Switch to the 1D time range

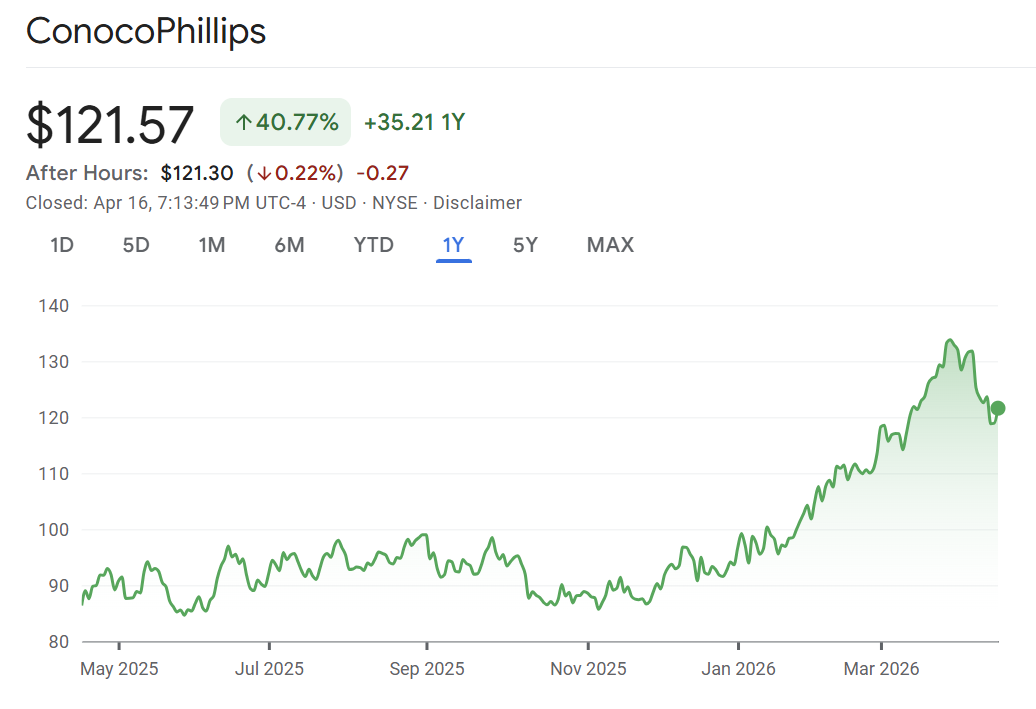tap(62, 245)
